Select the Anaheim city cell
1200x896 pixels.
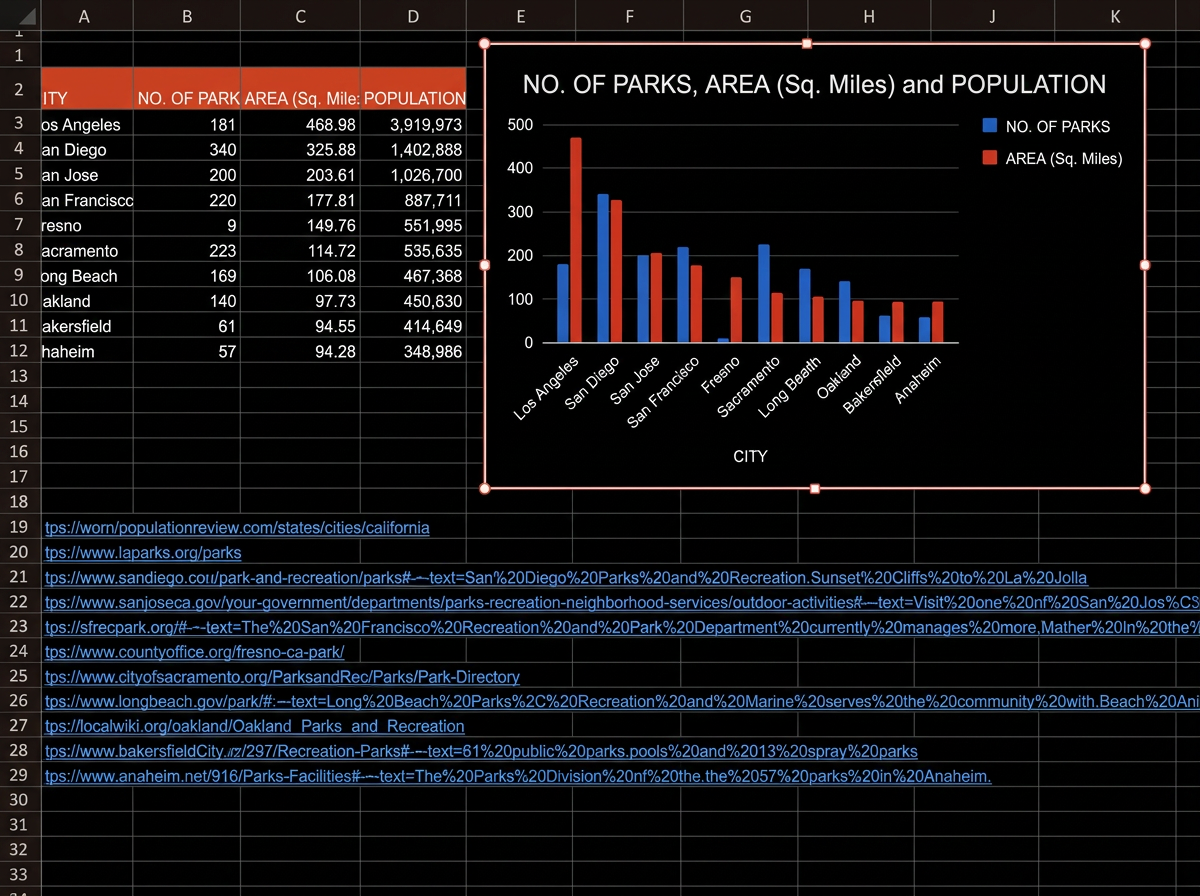87,351
